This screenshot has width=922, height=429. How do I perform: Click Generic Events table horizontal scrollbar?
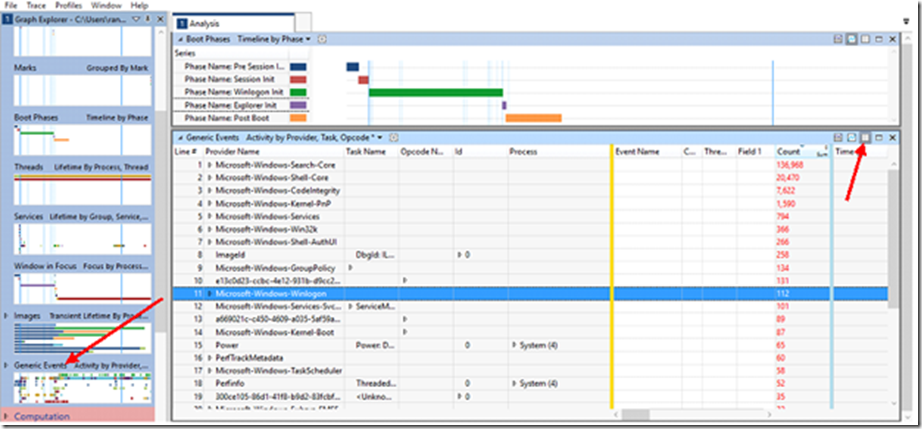(x=635, y=415)
